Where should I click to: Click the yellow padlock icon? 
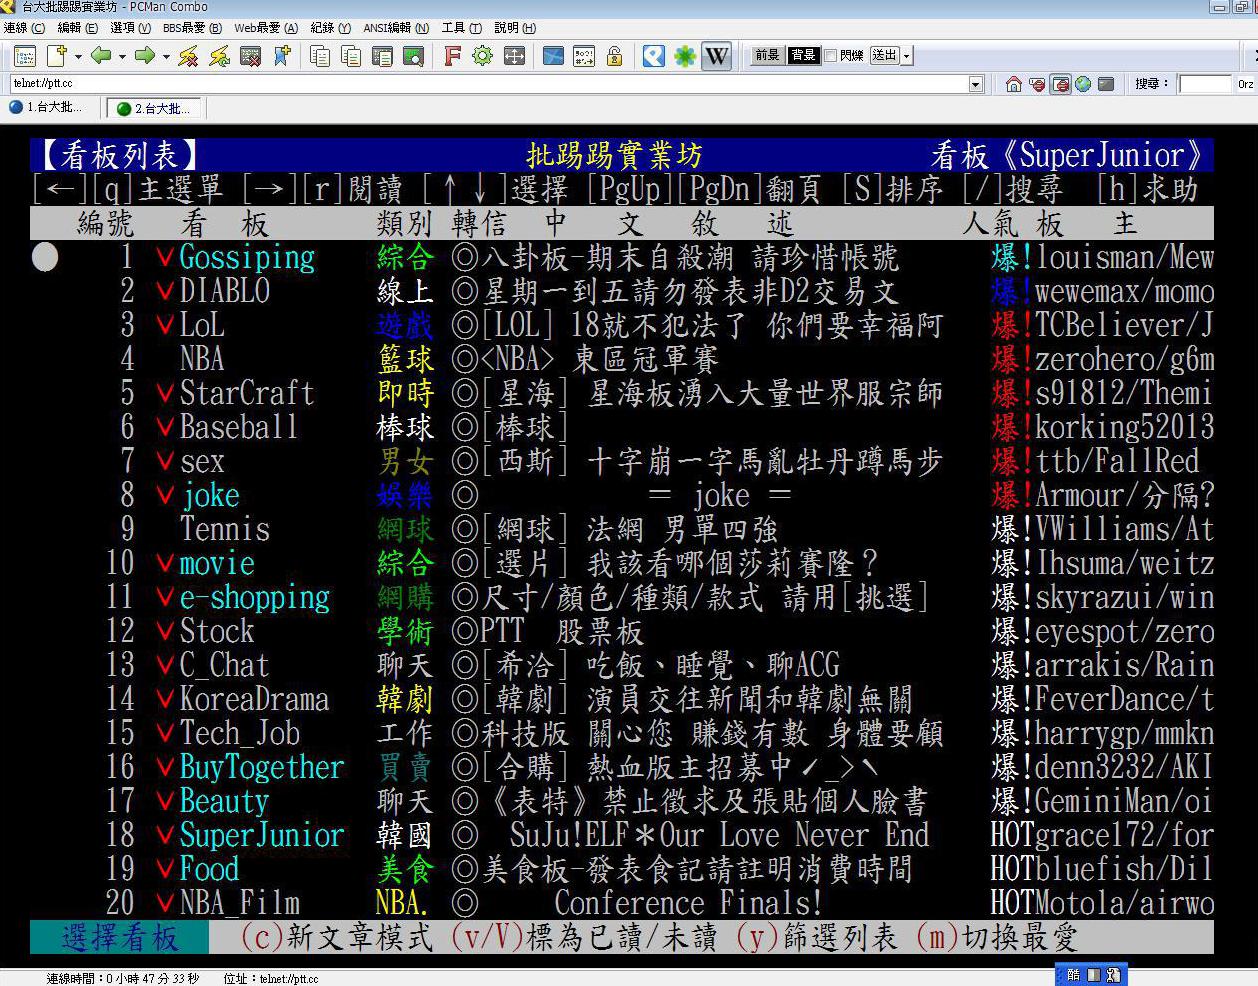(x=615, y=56)
